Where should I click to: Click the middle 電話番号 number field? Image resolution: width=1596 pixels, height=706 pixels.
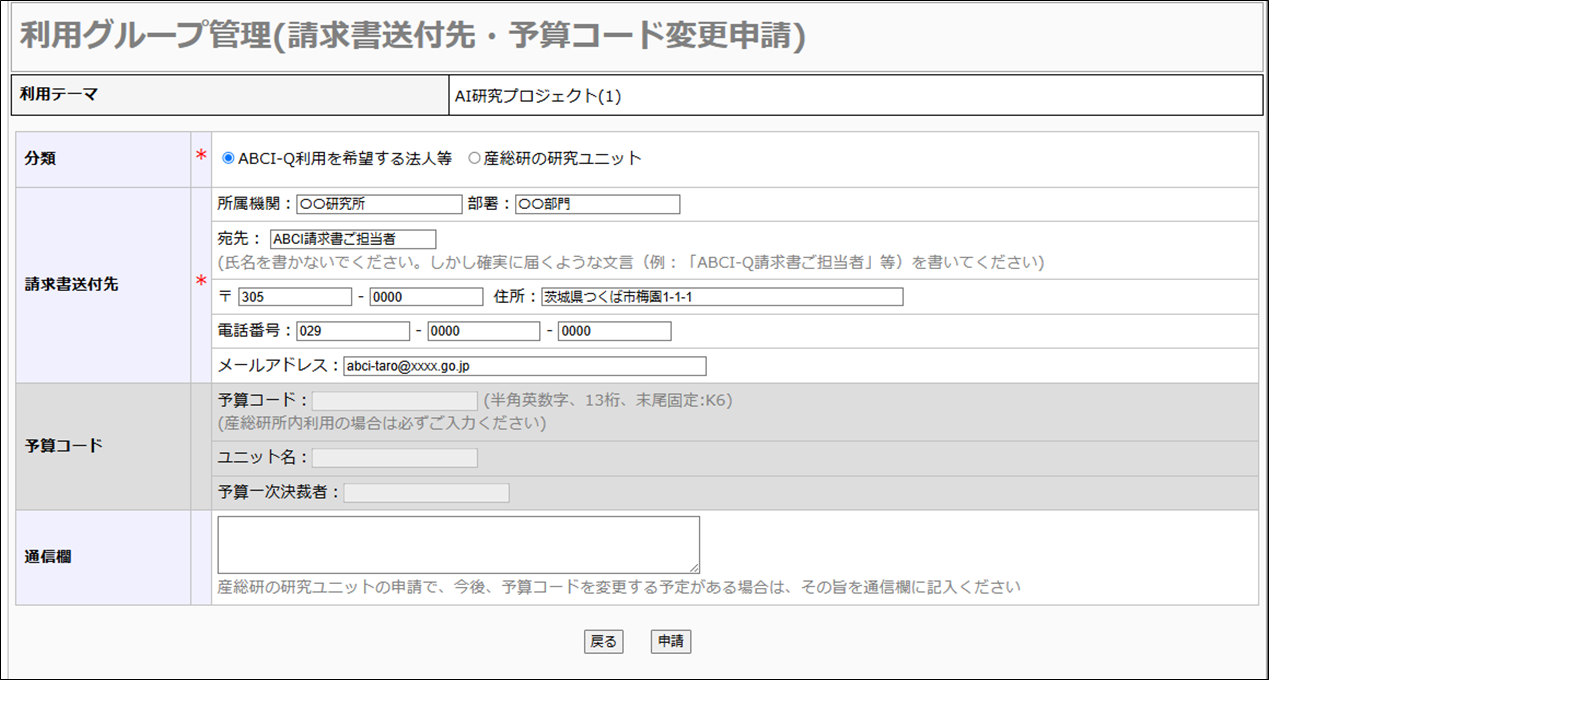click(x=483, y=331)
